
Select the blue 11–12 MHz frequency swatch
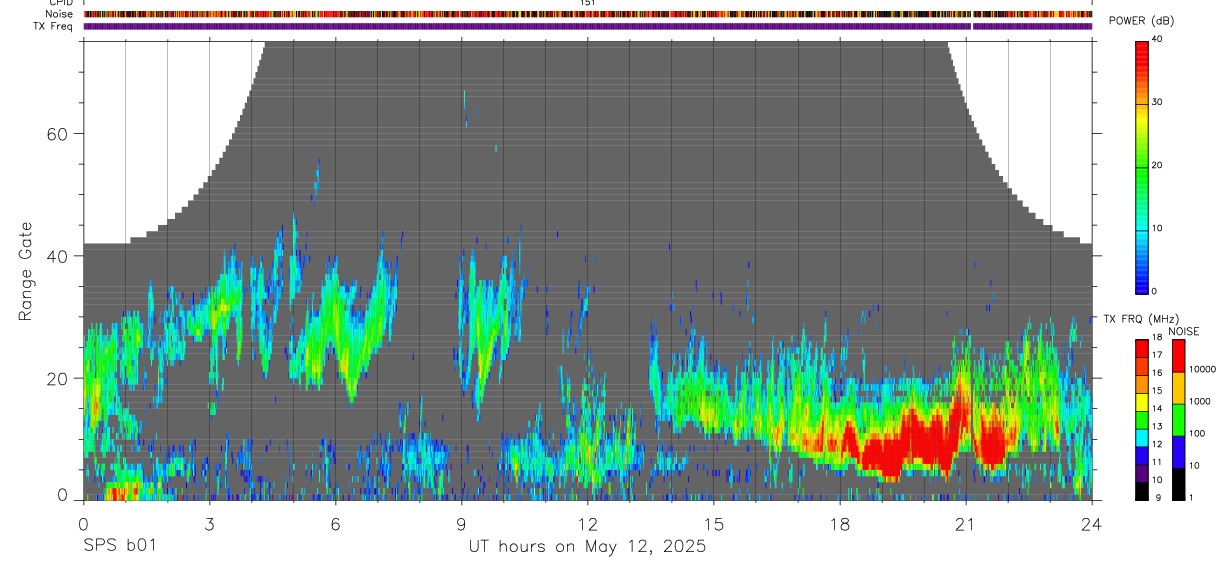click(x=1142, y=456)
